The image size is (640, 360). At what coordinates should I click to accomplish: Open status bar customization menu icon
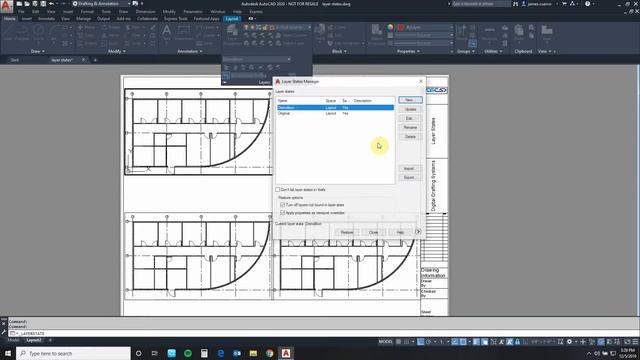tap(635, 342)
